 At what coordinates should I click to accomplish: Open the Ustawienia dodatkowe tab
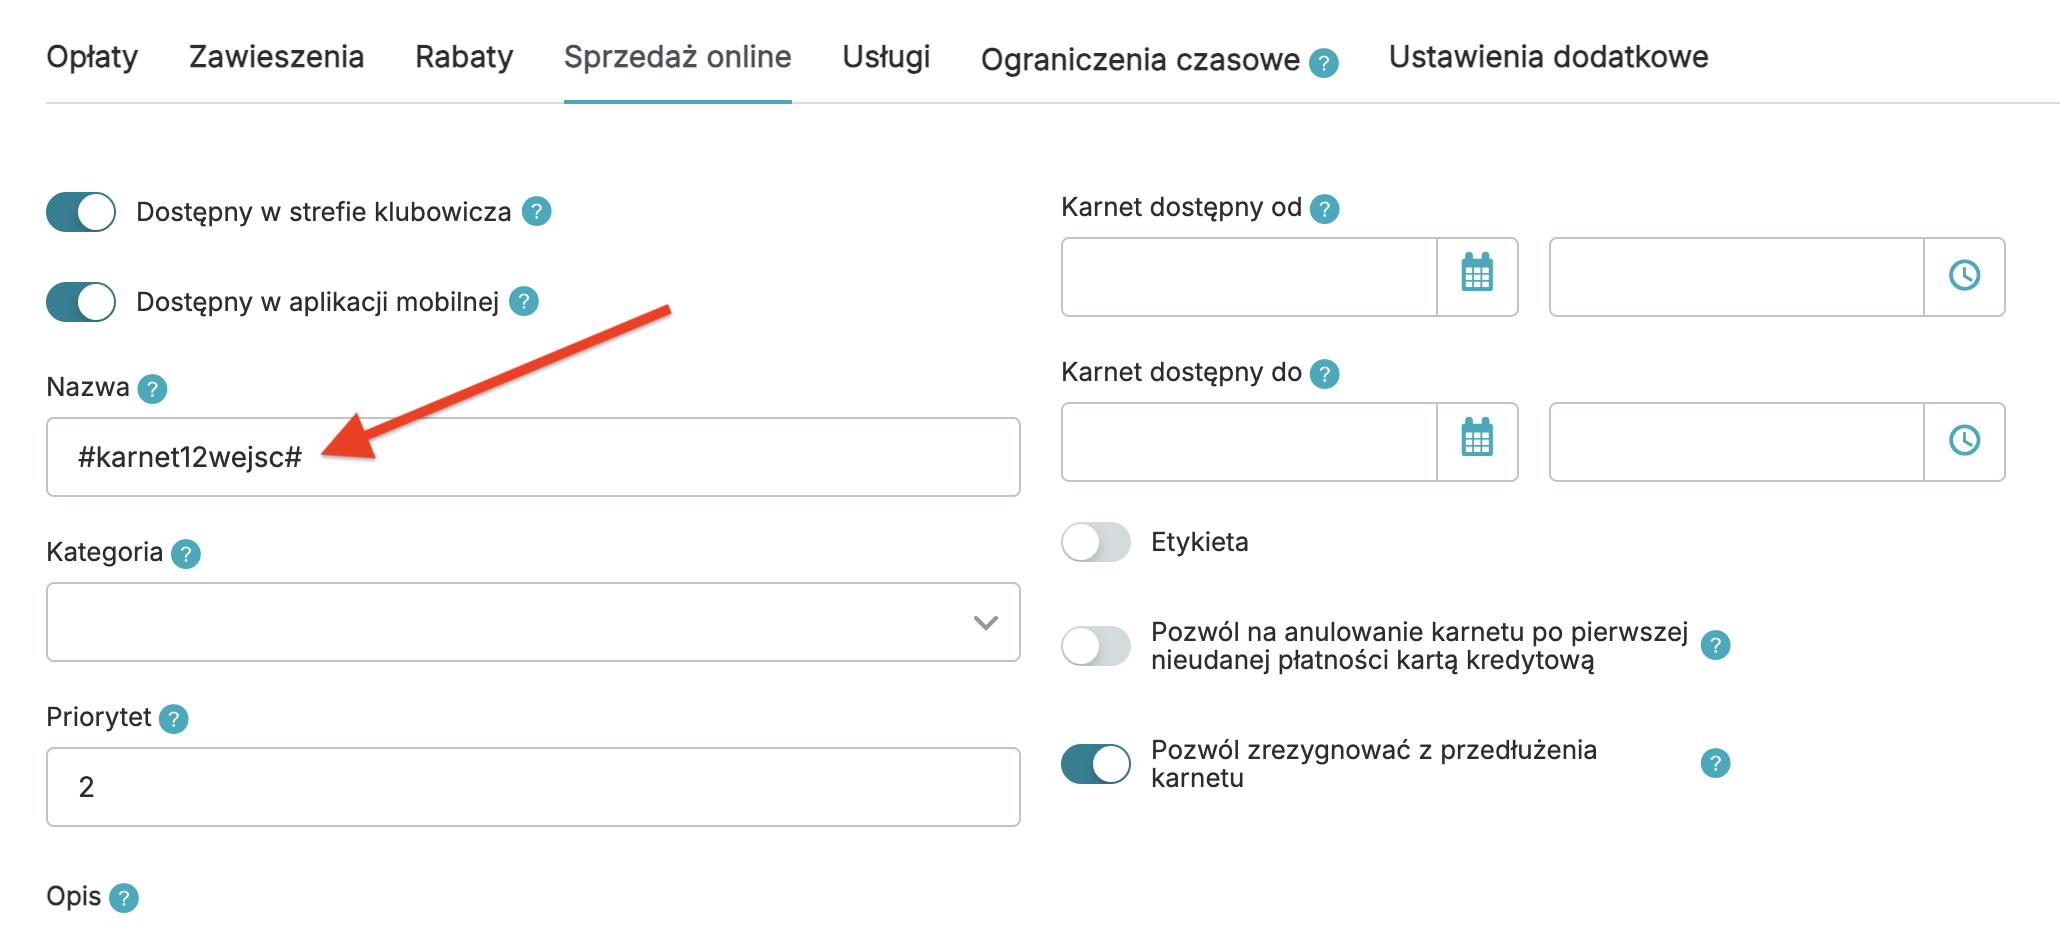(1548, 57)
